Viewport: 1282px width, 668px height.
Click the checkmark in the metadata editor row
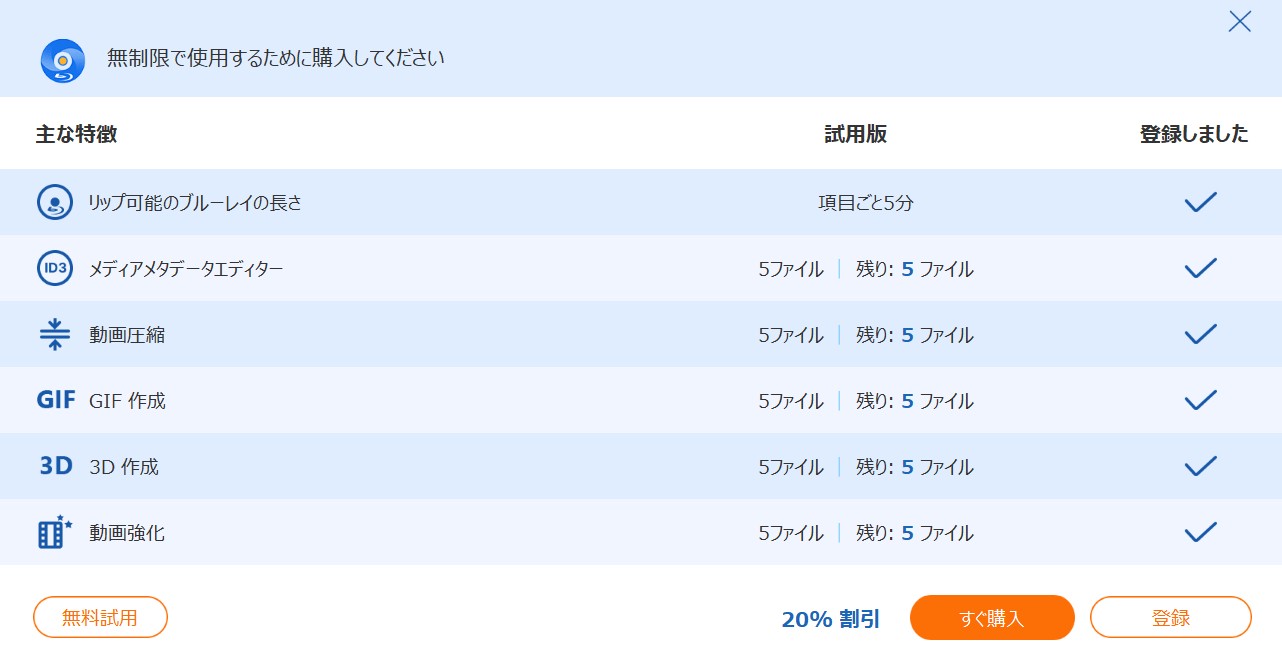click(x=1200, y=268)
